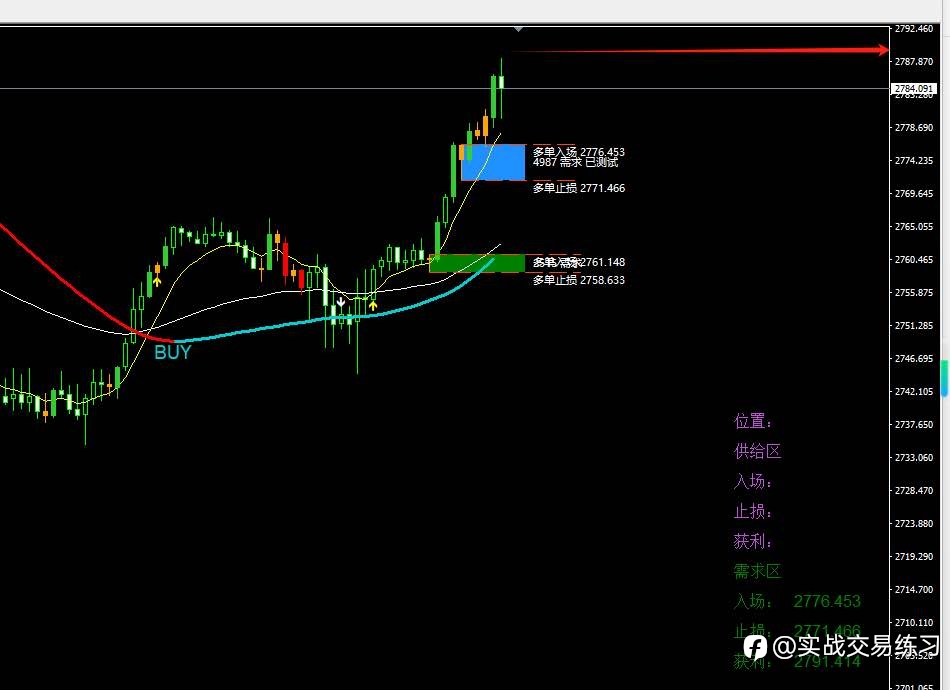This screenshot has width=950, height=690.
Task: Click the 多单入场 2776.453 chart label
Action: [579, 151]
